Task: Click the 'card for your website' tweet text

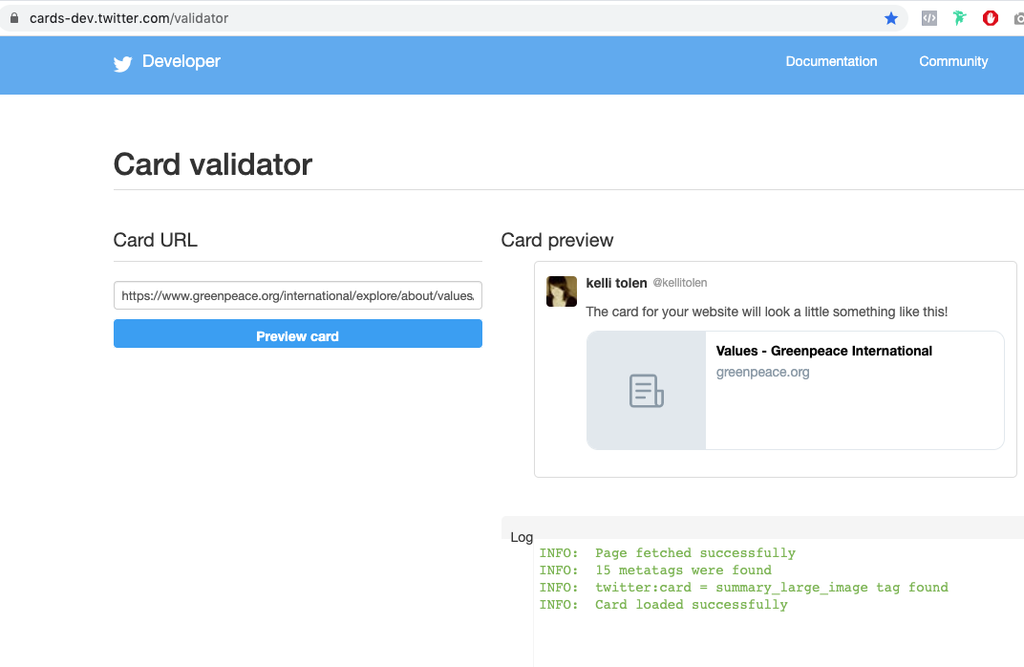Action: (766, 312)
